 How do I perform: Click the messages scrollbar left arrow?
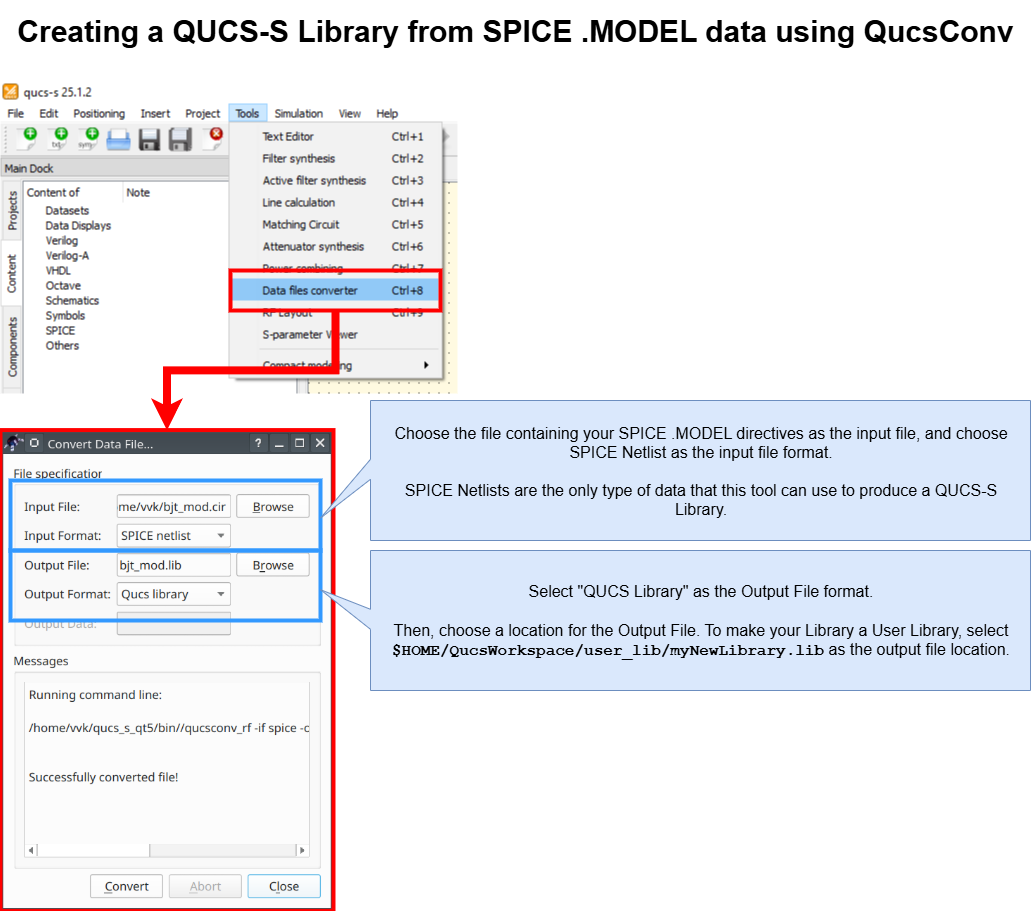(x=31, y=850)
